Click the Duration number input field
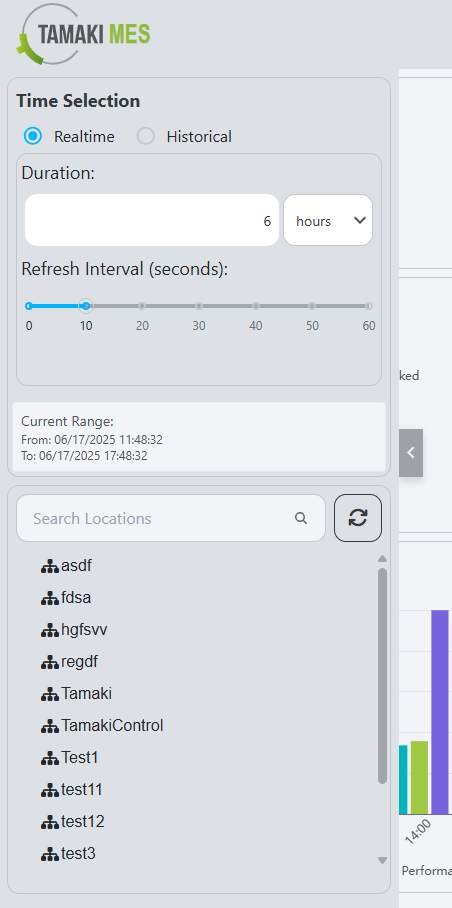452x908 pixels. (152, 220)
